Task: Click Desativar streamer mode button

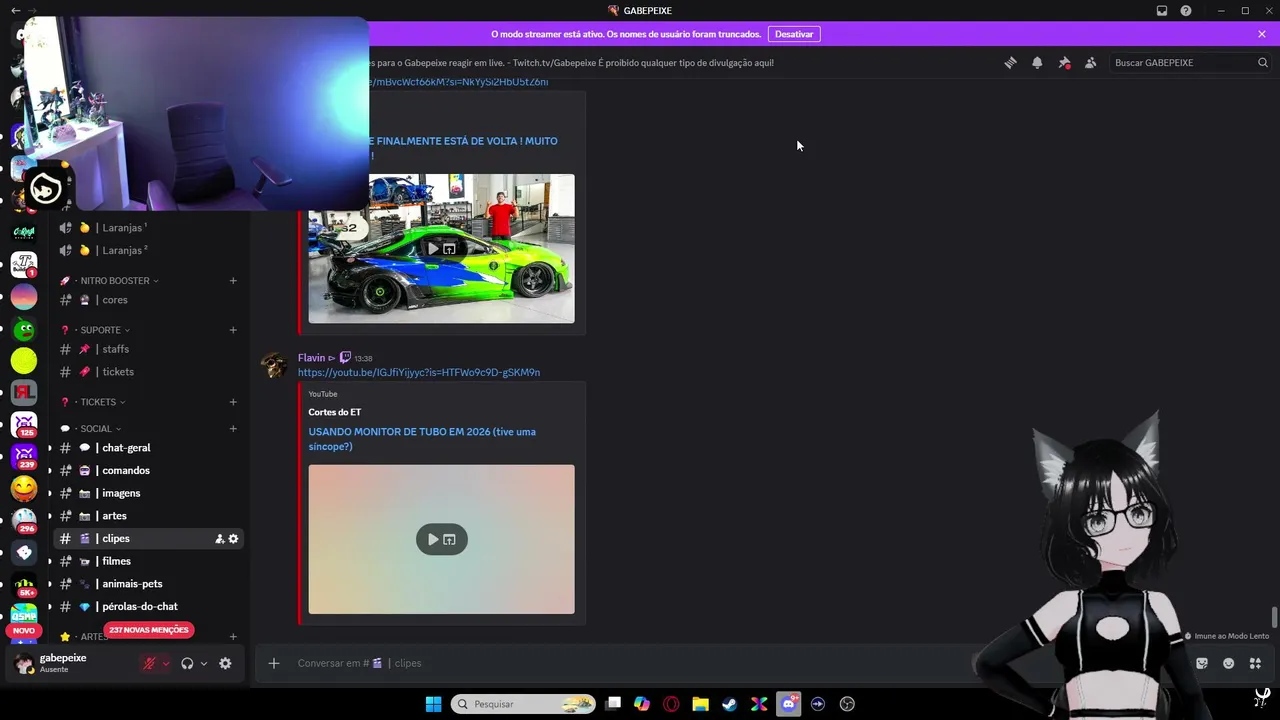Action: coord(794,34)
